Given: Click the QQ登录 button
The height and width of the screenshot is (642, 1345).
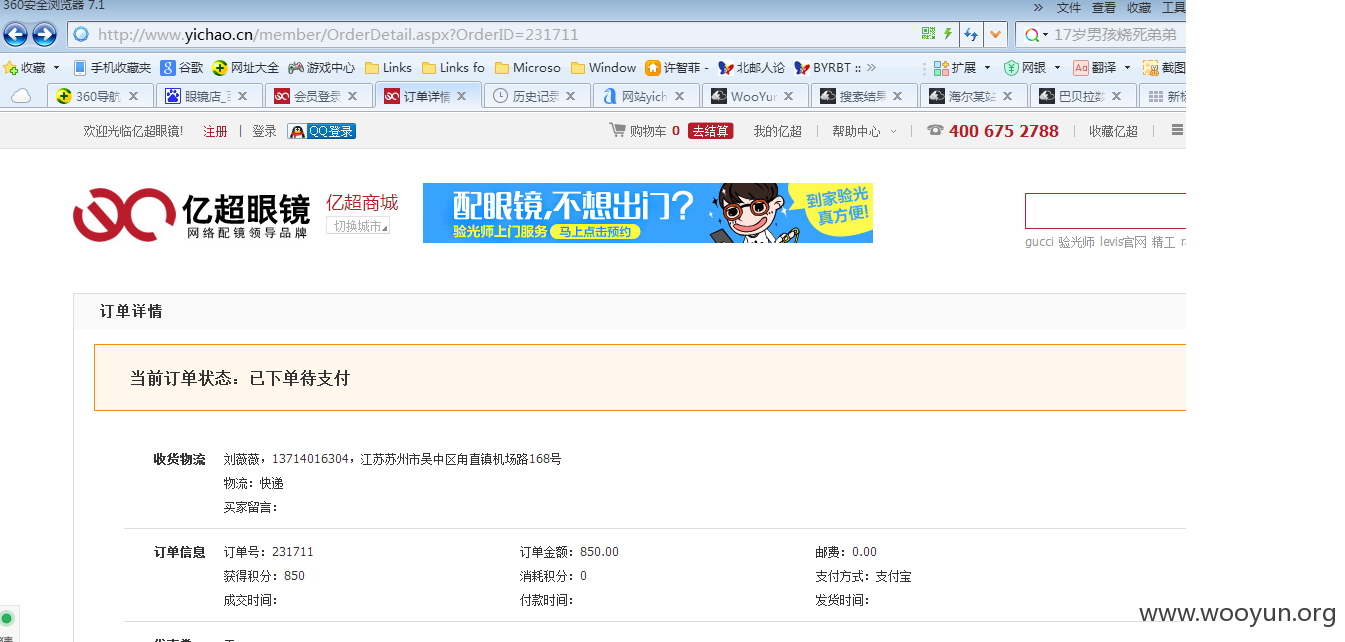Looking at the screenshot, I should click(321, 131).
